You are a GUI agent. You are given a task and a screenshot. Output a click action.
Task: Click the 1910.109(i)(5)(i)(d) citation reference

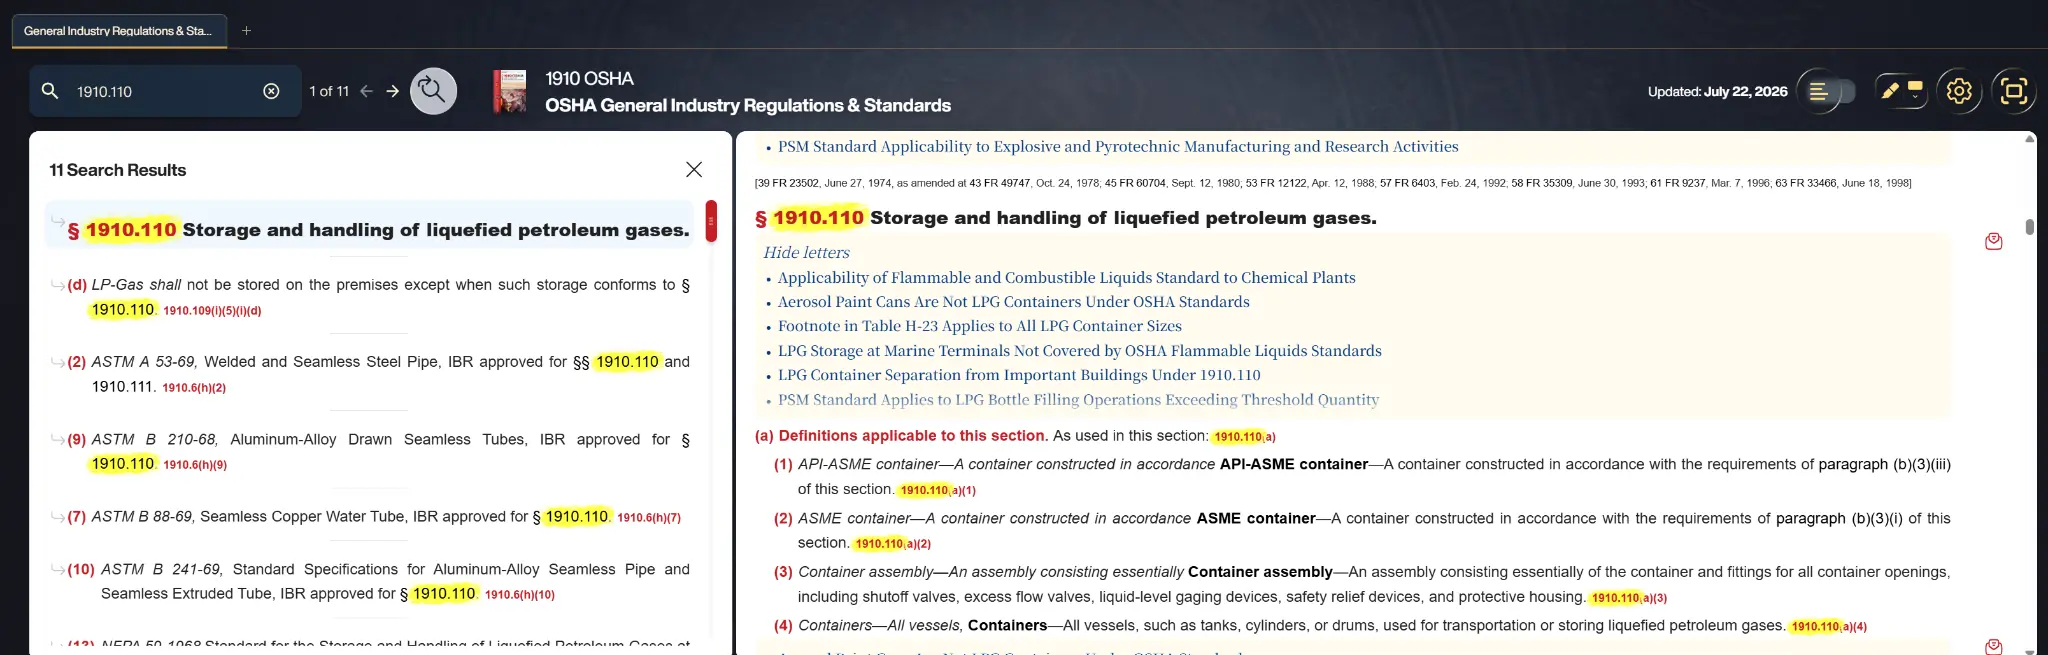(212, 311)
